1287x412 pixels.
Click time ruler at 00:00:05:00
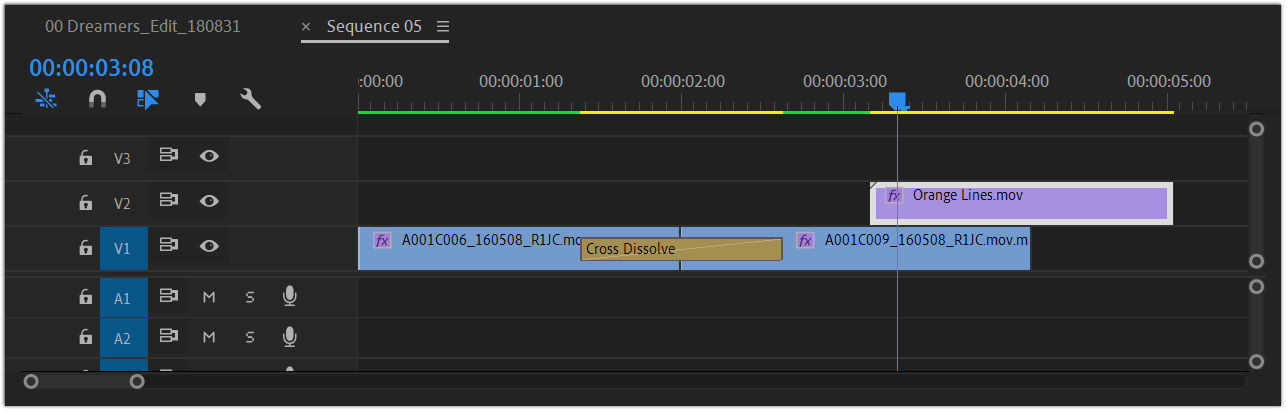click(x=1168, y=81)
